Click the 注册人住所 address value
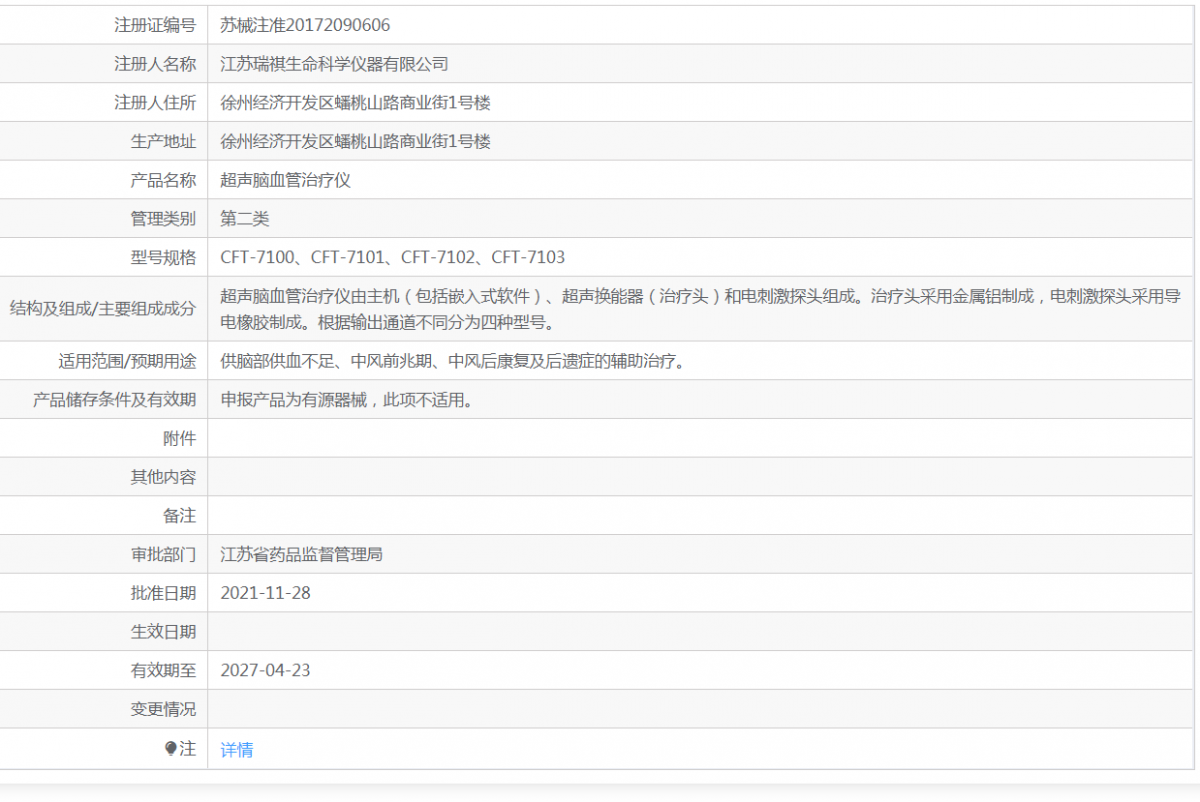Screen dimensions: 1200x802 click(x=355, y=103)
